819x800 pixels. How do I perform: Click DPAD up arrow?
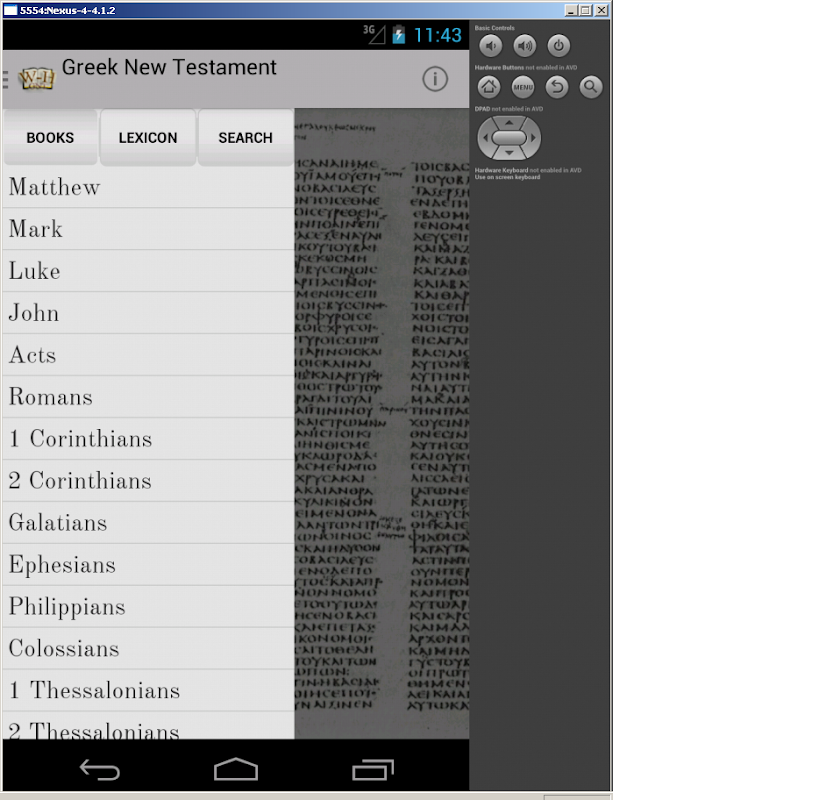click(x=509, y=122)
